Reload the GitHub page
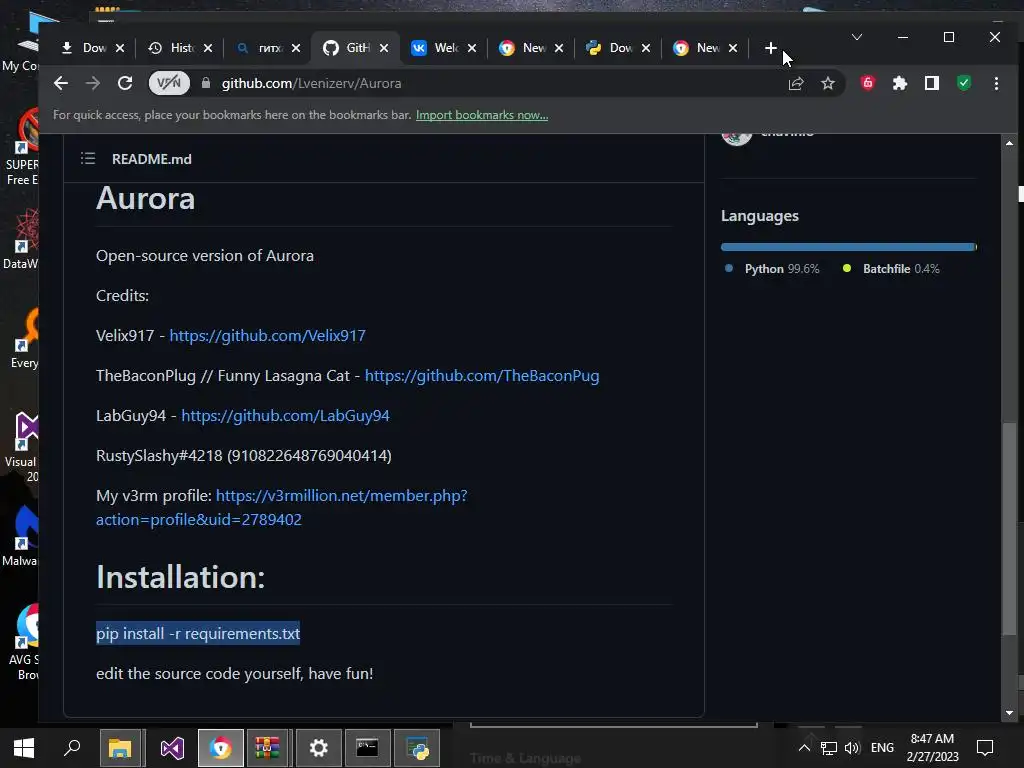 click(x=125, y=84)
